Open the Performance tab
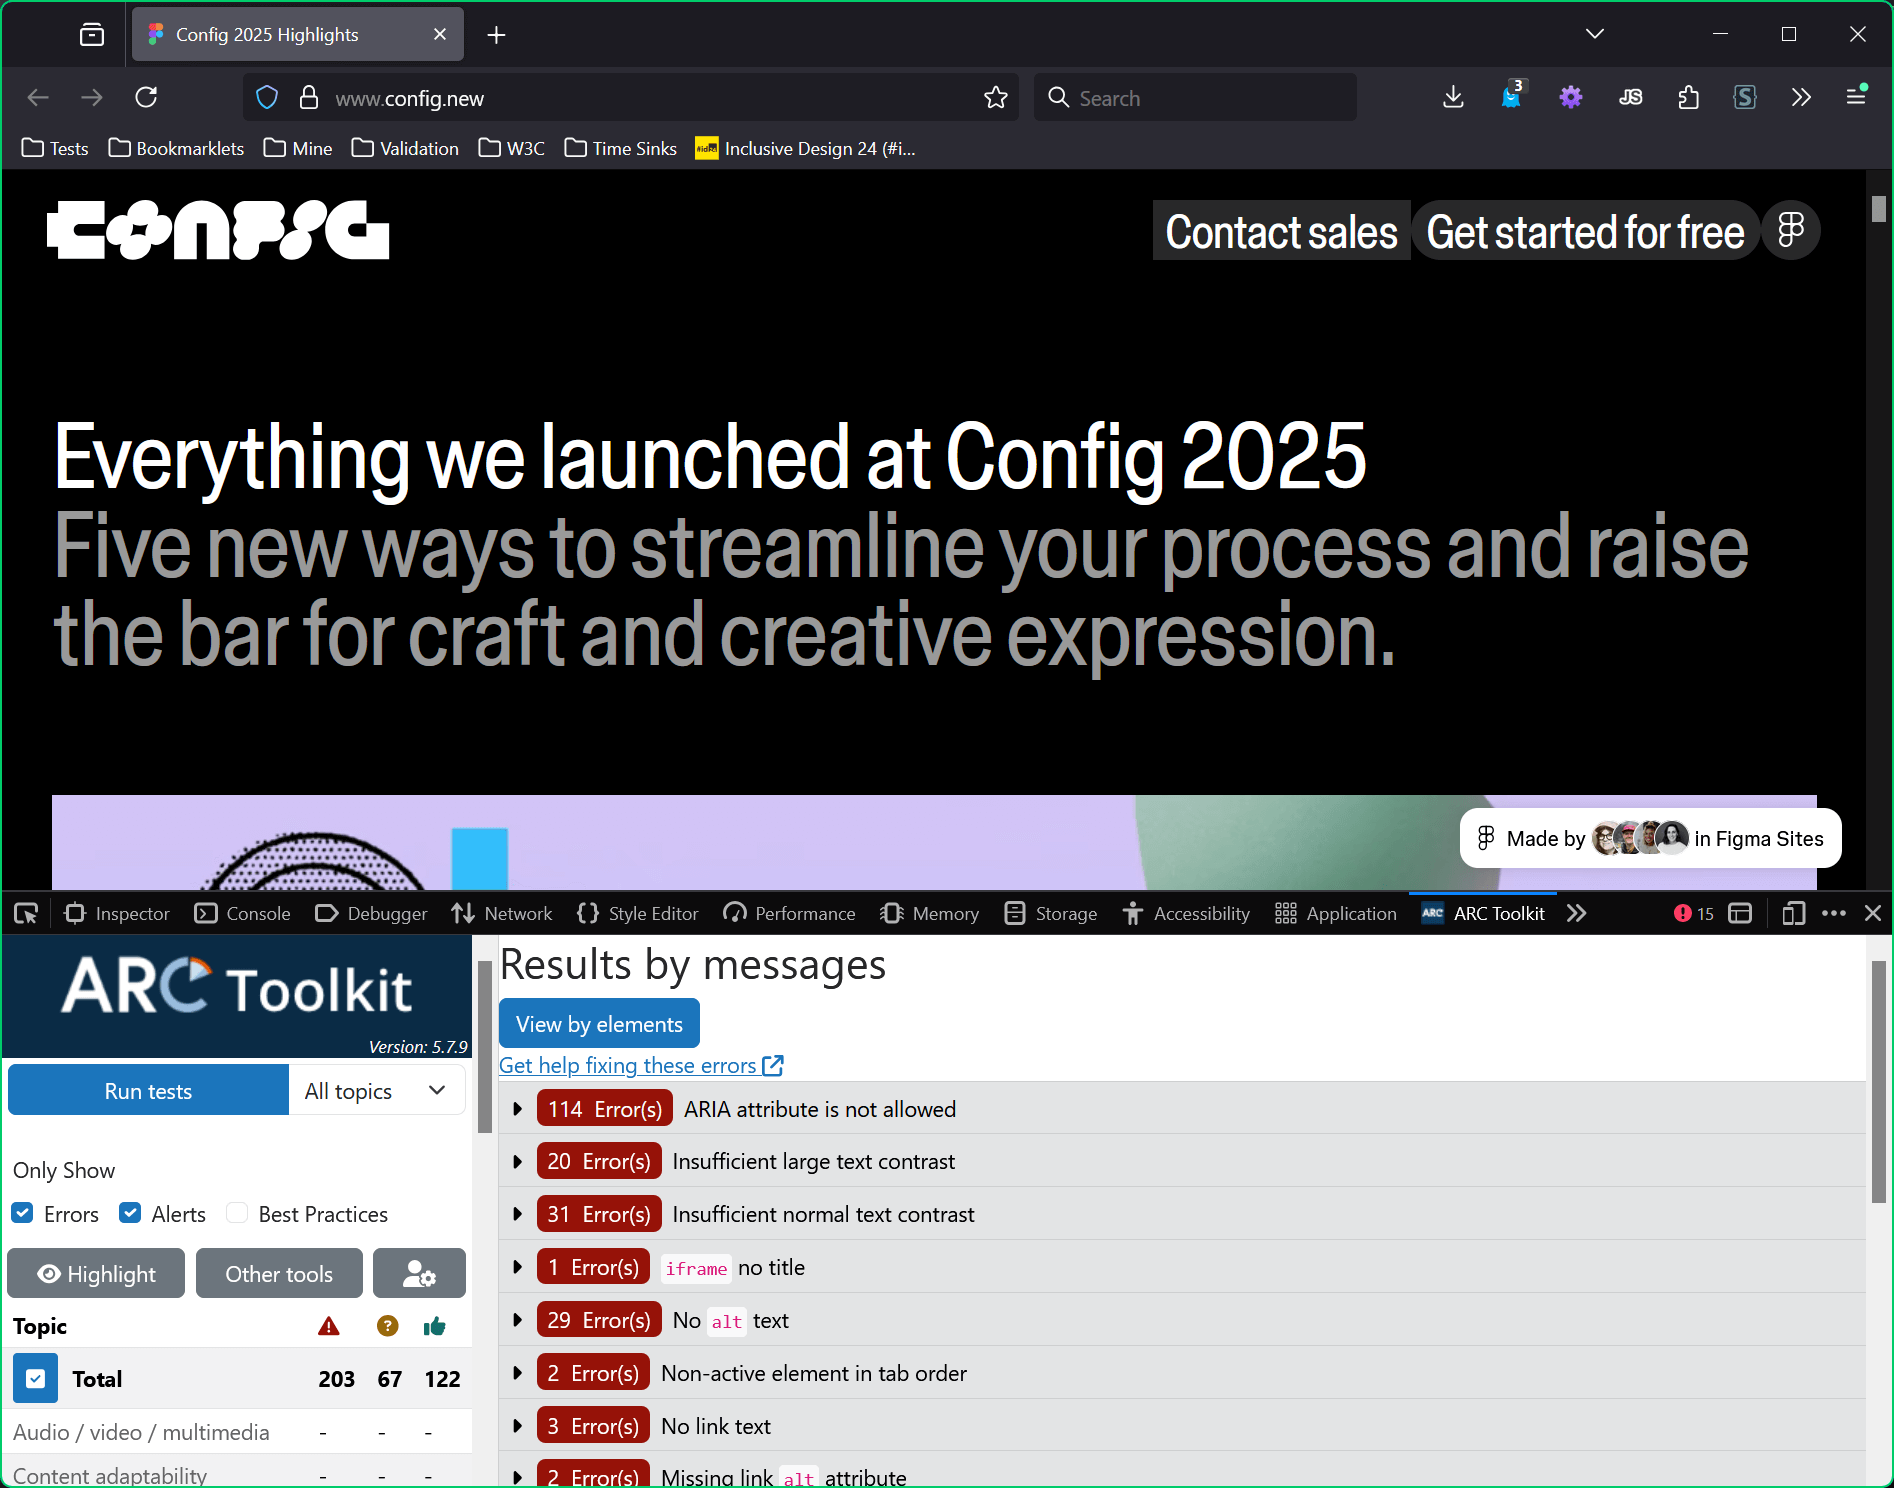Image resolution: width=1894 pixels, height=1488 pixels. click(790, 913)
